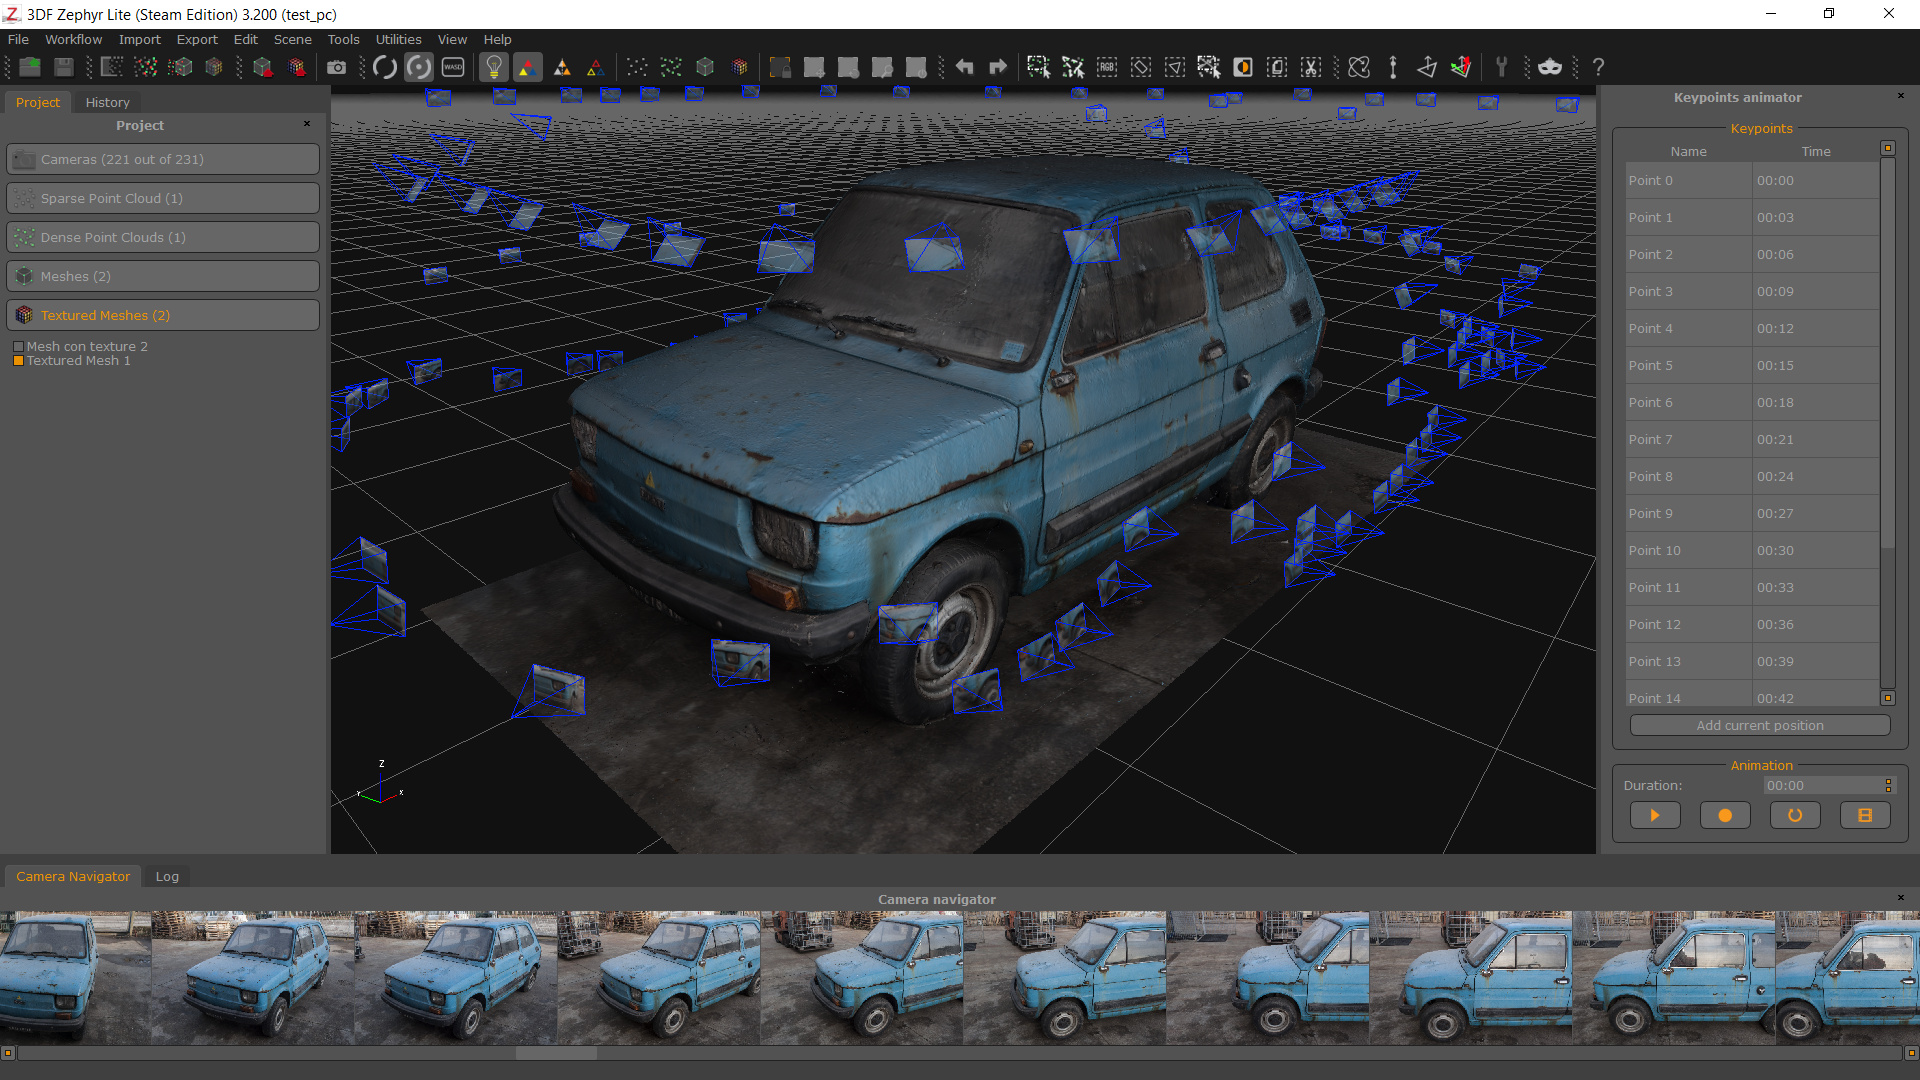Take a screenshot with the camera icon

pos(337,67)
